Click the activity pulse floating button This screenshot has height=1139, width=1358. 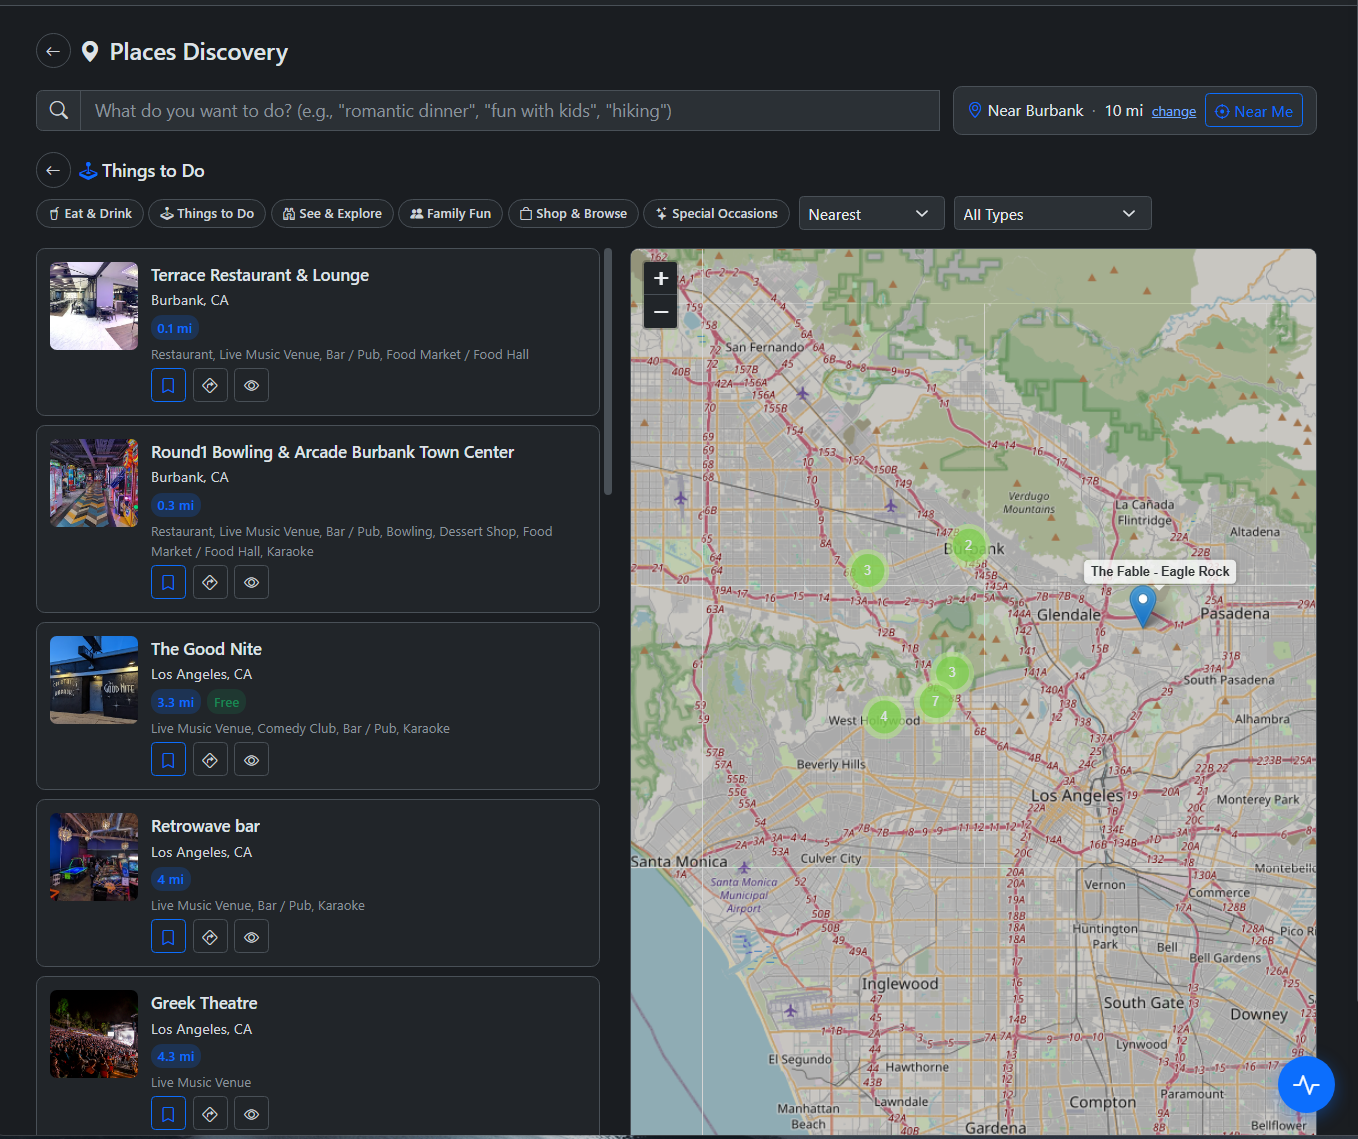pos(1306,1085)
